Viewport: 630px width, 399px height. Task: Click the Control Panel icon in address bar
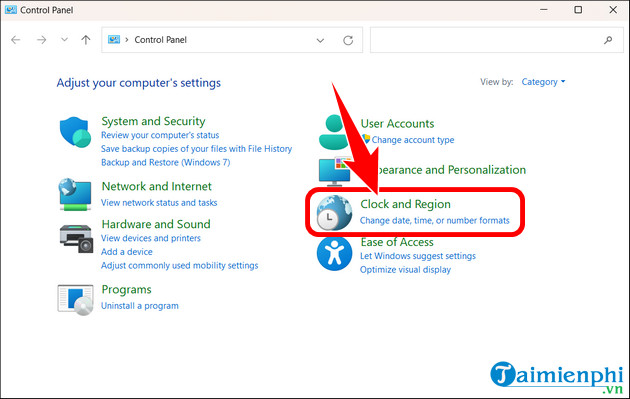(114, 39)
